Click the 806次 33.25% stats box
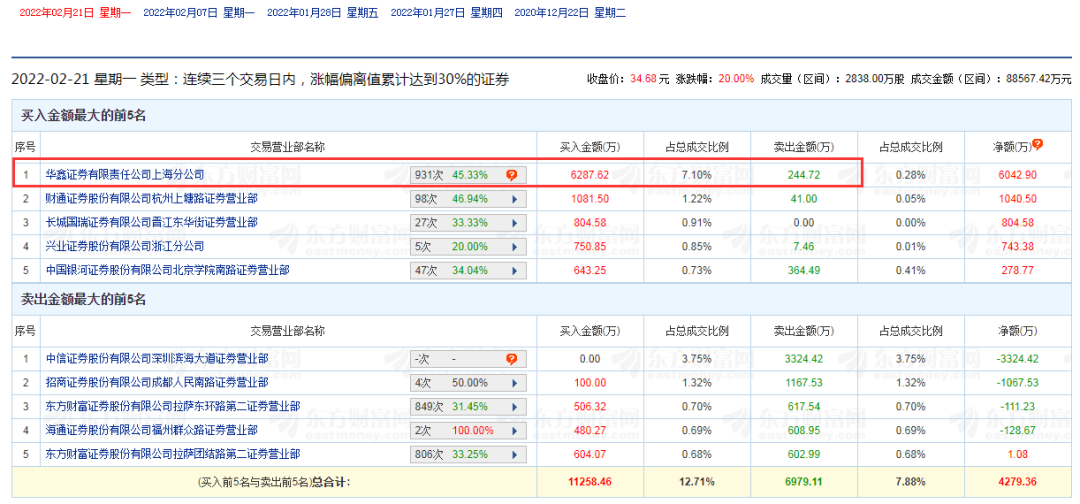This screenshot has height=504, width=1080. pyautogui.click(x=468, y=454)
